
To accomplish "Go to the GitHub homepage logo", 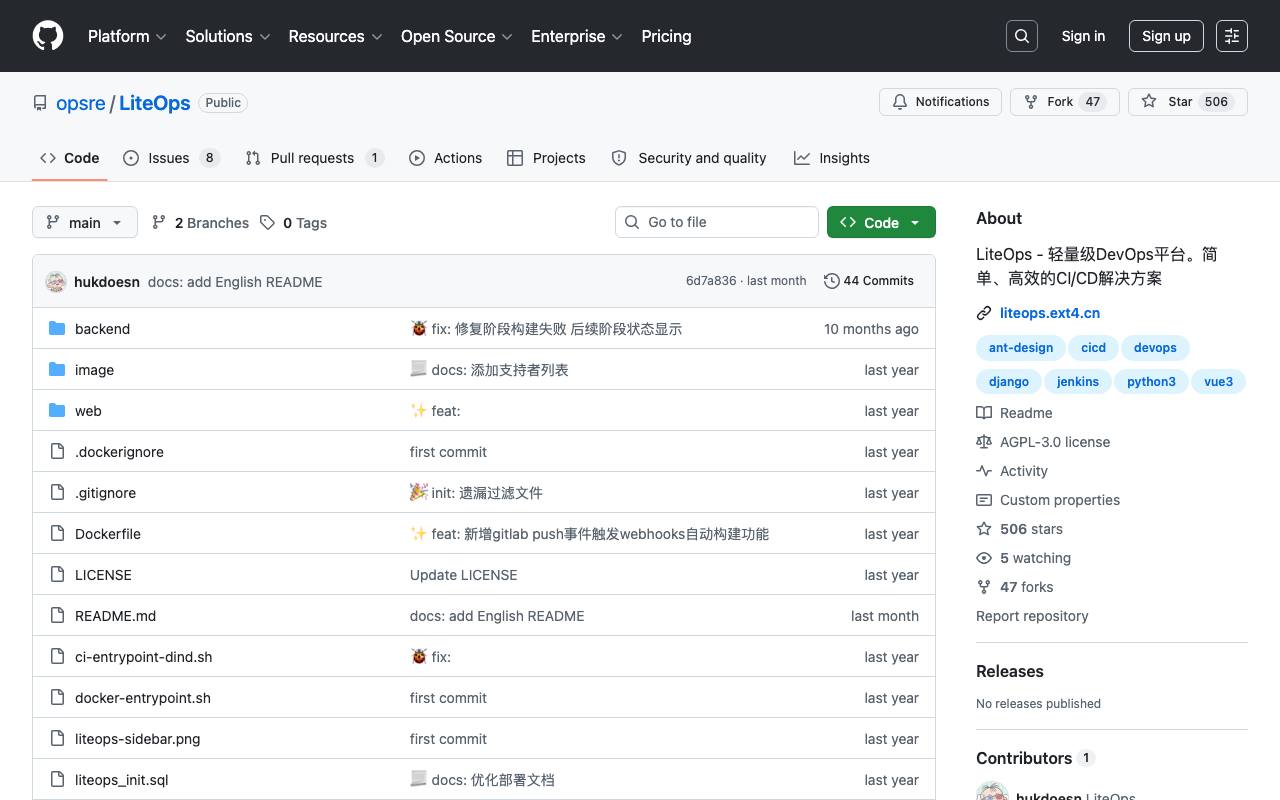I will pyautogui.click(x=48, y=36).
